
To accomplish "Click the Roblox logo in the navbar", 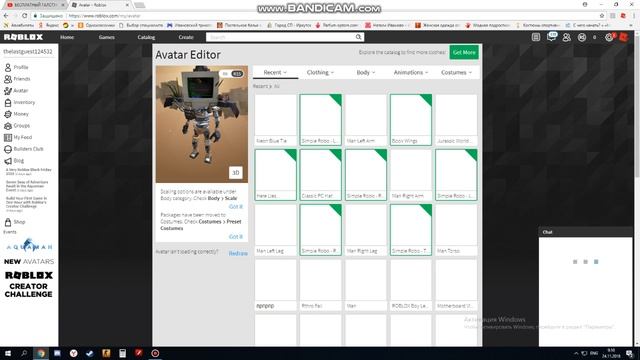I will click(x=23, y=37).
